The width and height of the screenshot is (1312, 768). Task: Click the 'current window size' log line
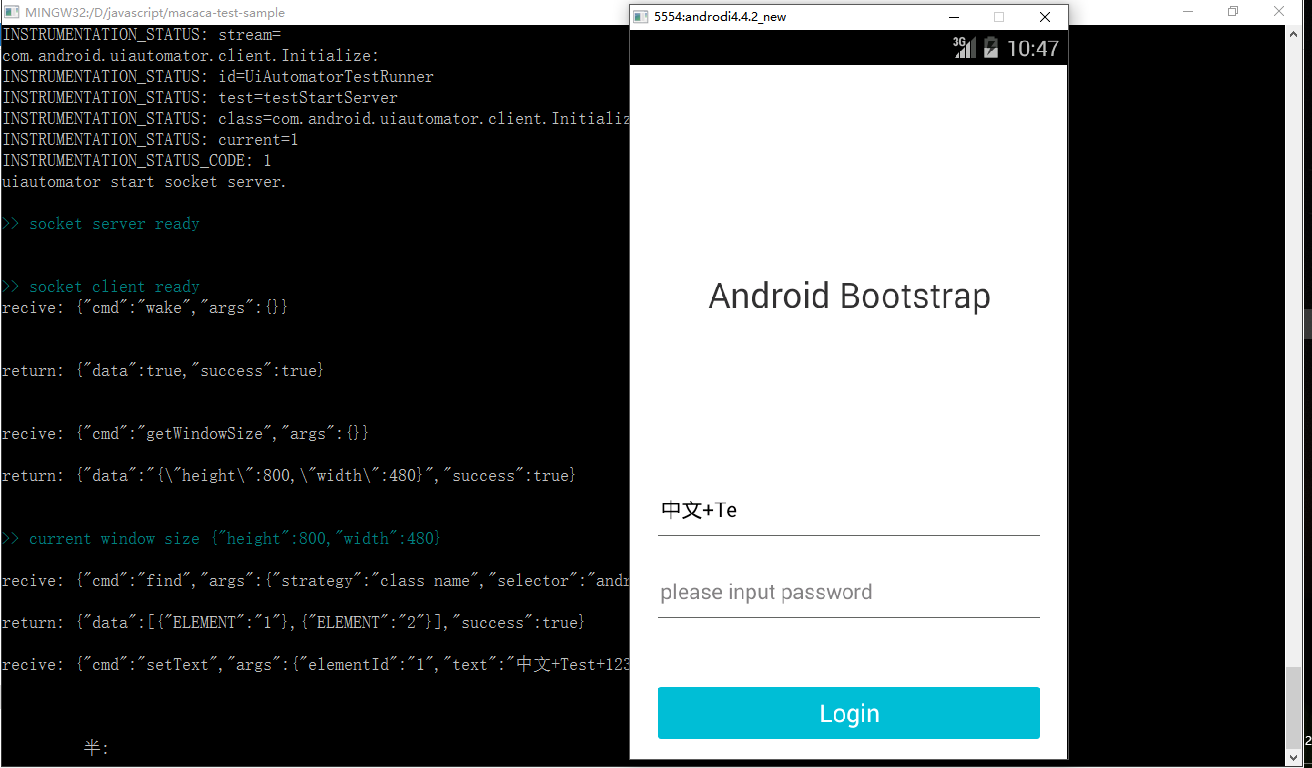click(219, 539)
